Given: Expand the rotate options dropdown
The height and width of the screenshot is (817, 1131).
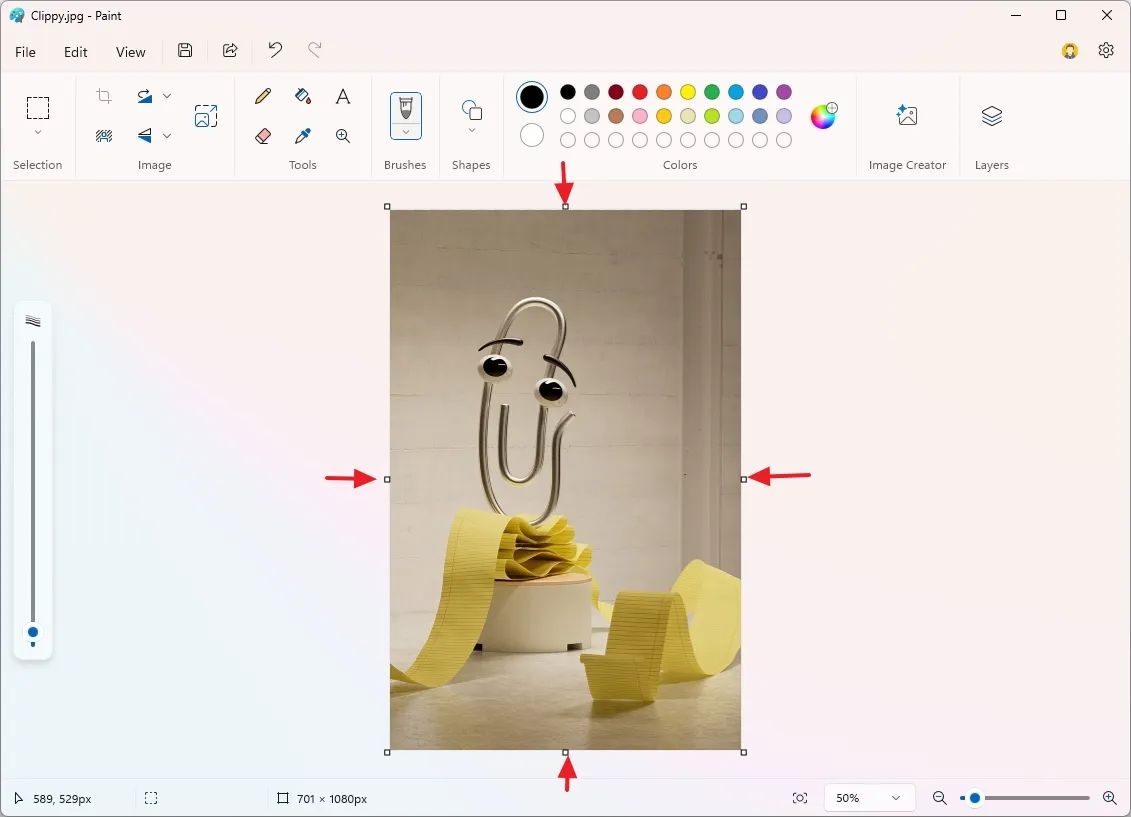Looking at the screenshot, I should (x=167, y=96).
